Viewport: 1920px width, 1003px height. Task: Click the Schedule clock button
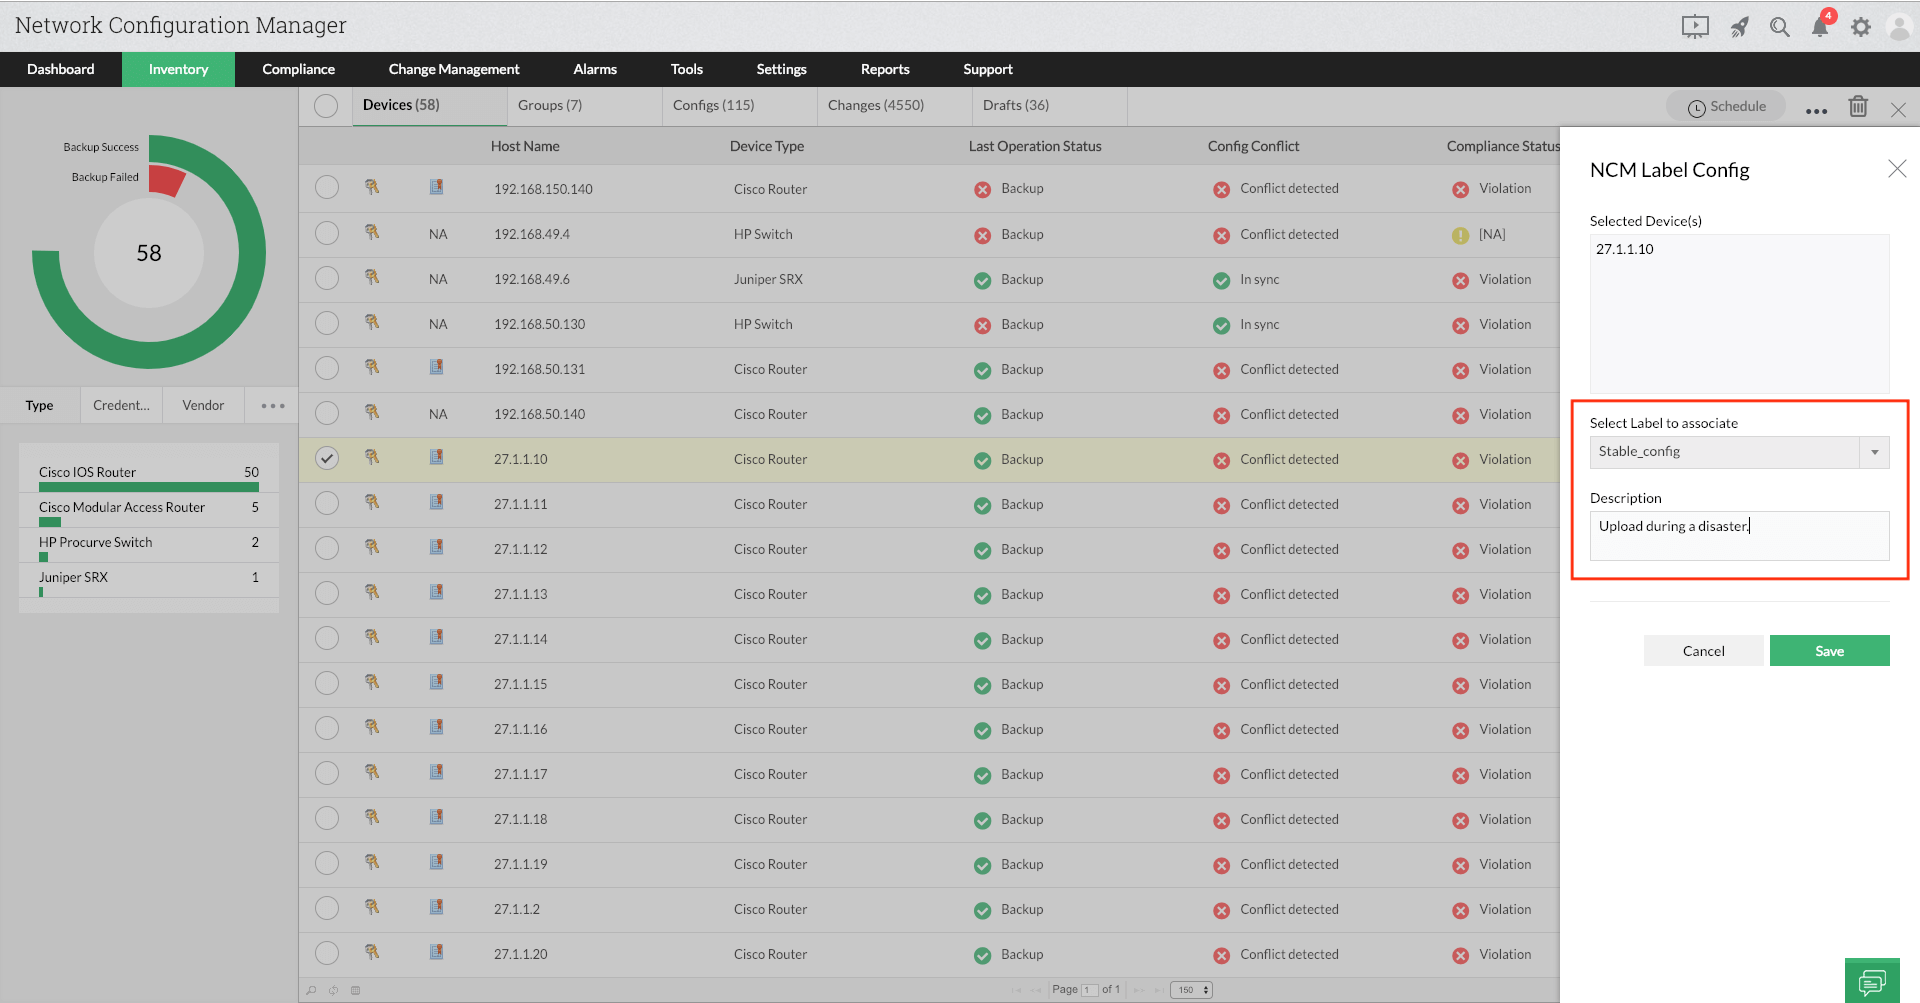tap(1725, 106)
